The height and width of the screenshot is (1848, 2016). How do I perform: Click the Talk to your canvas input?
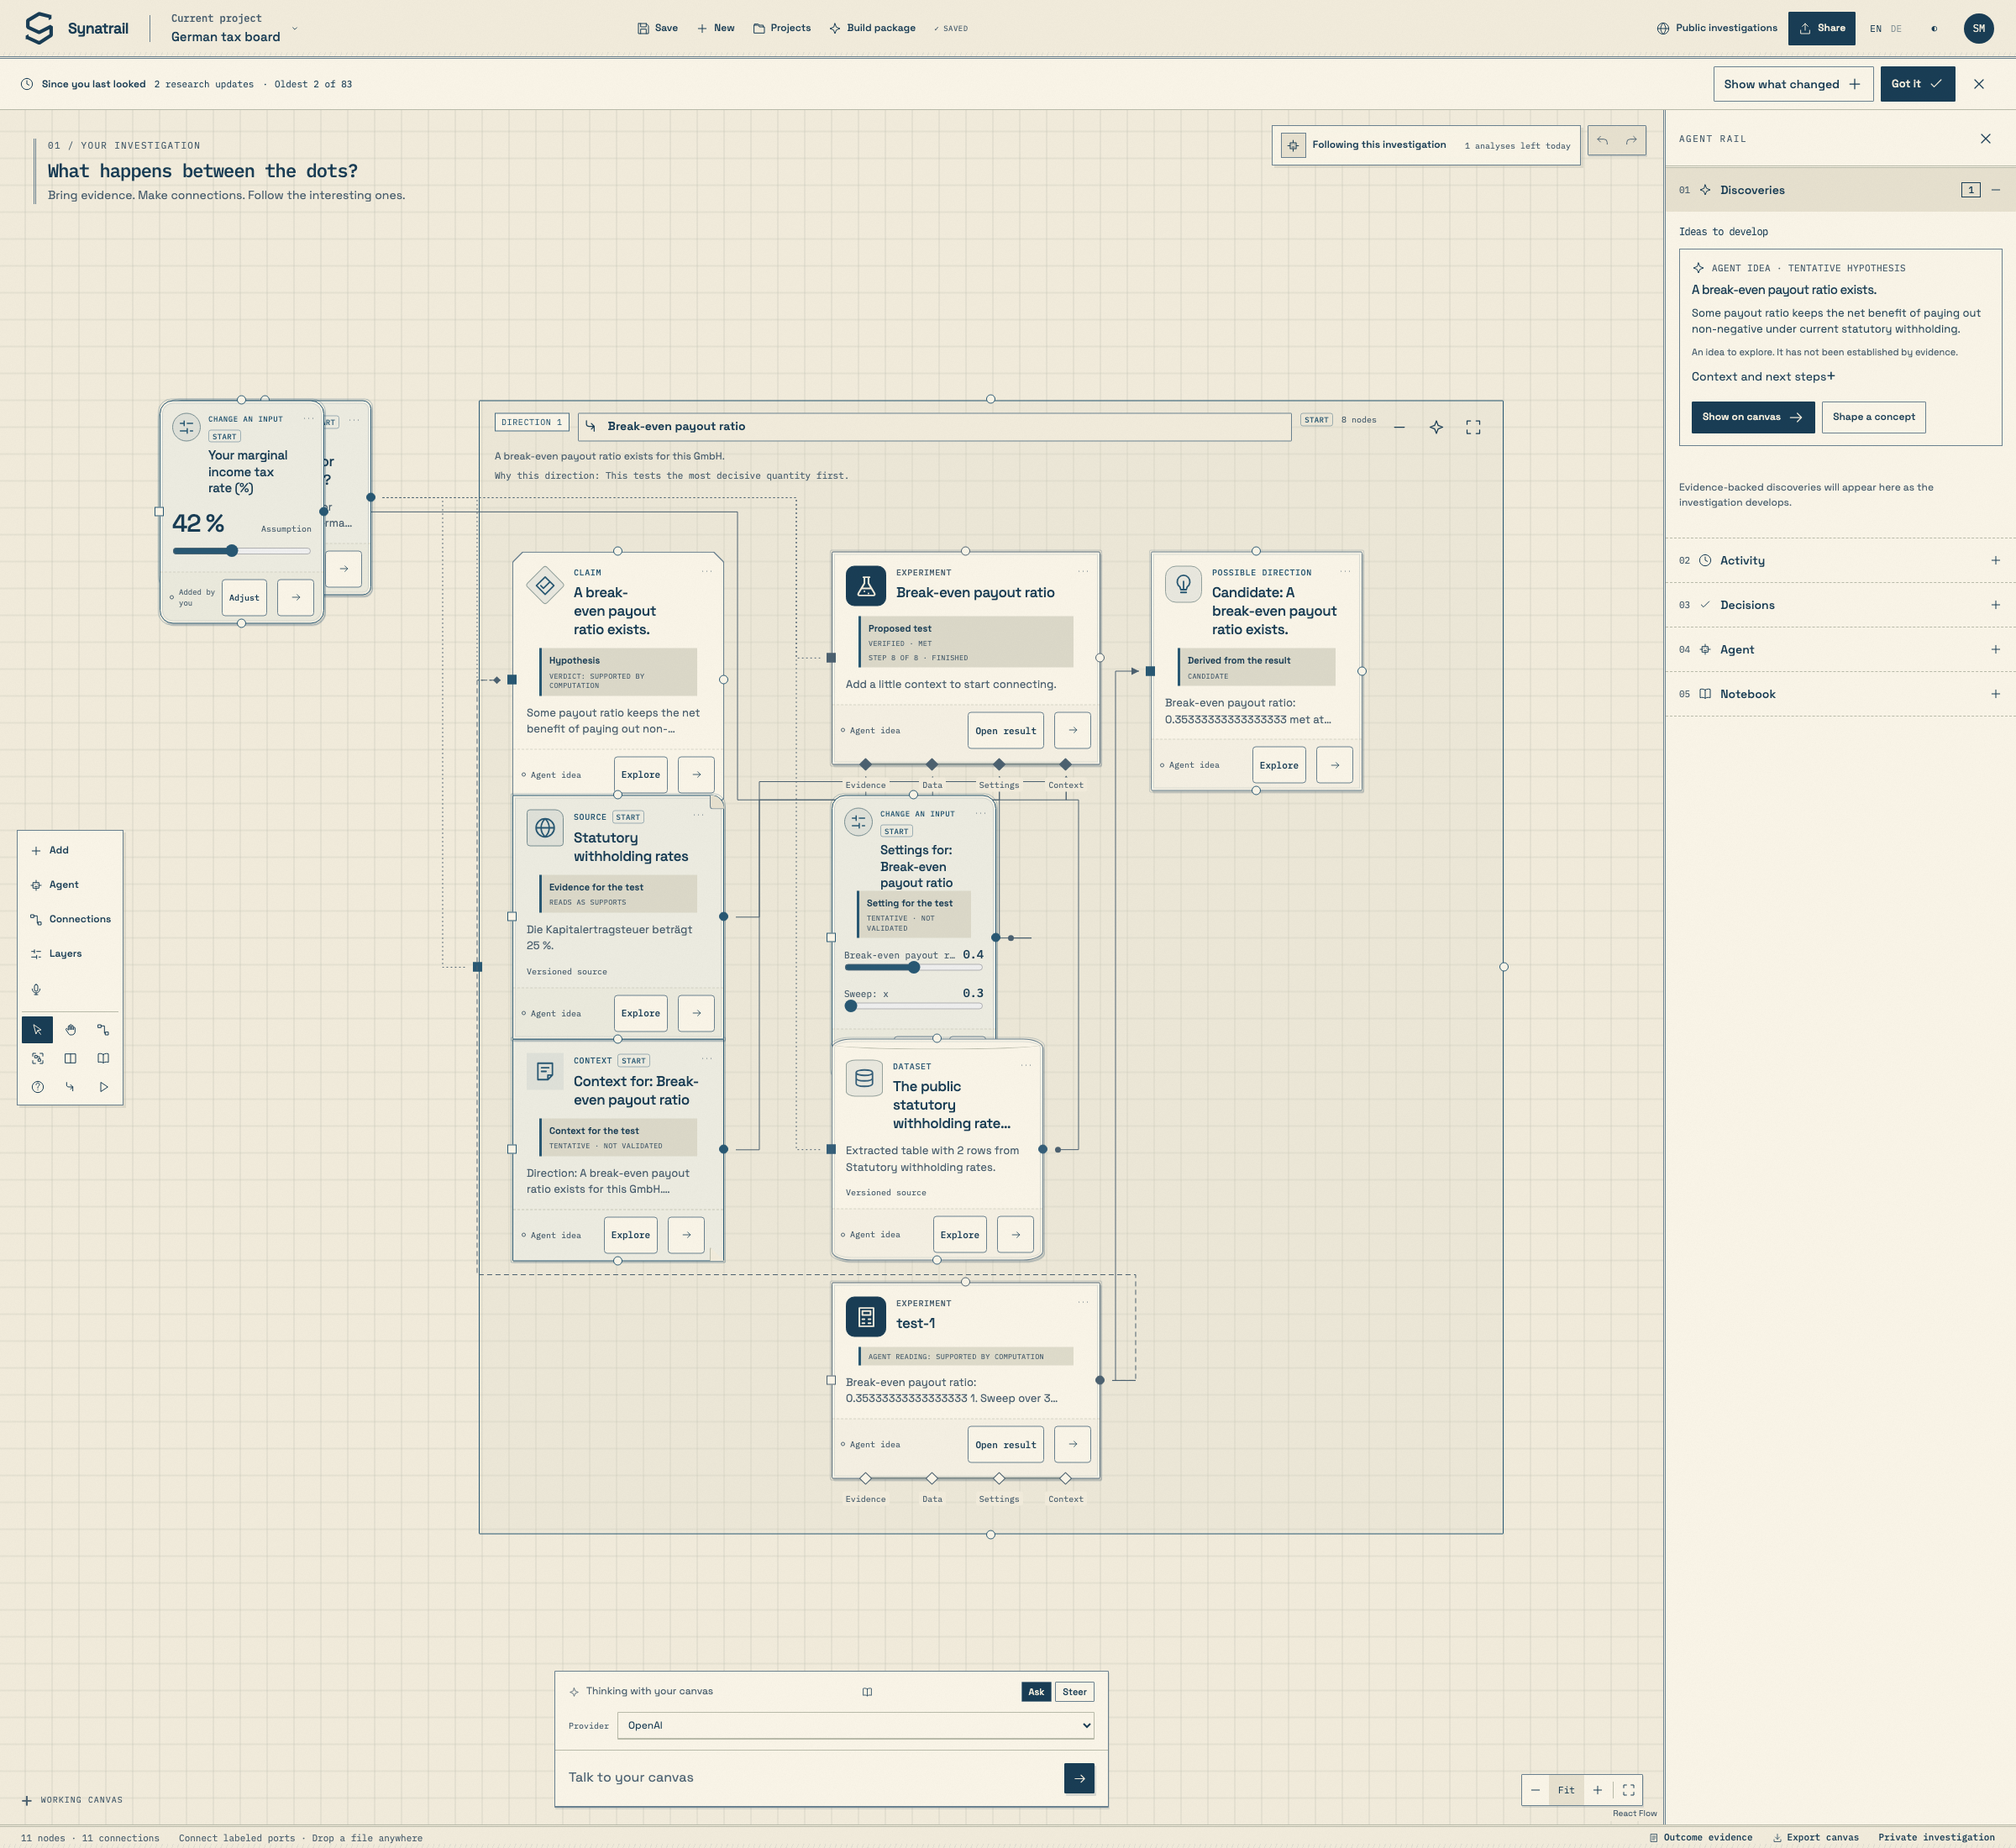coord(811,1777)
